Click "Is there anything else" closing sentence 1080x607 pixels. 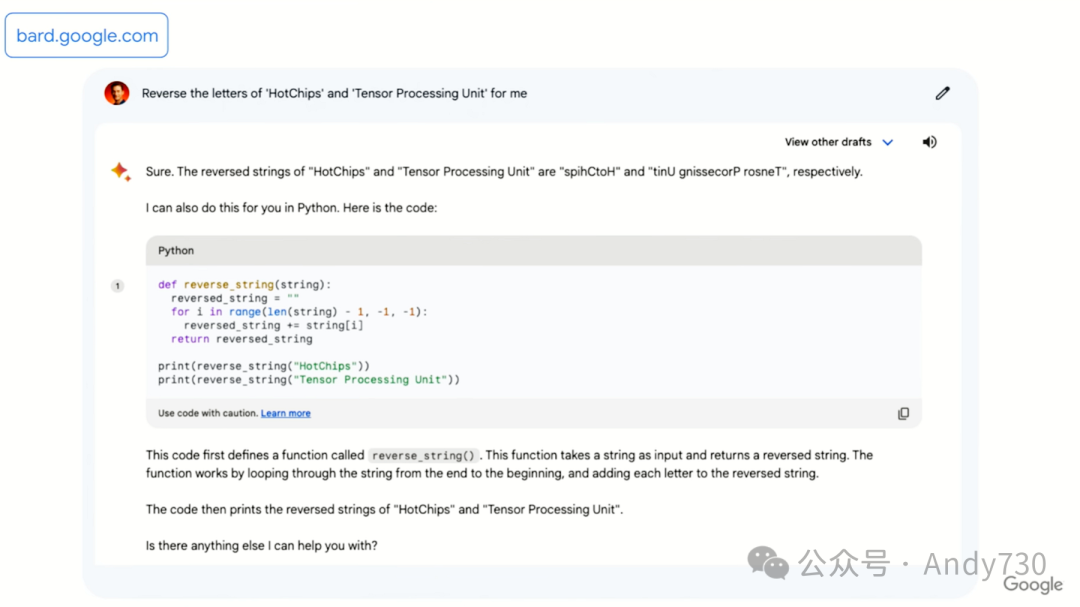click(x=261, y=546)
